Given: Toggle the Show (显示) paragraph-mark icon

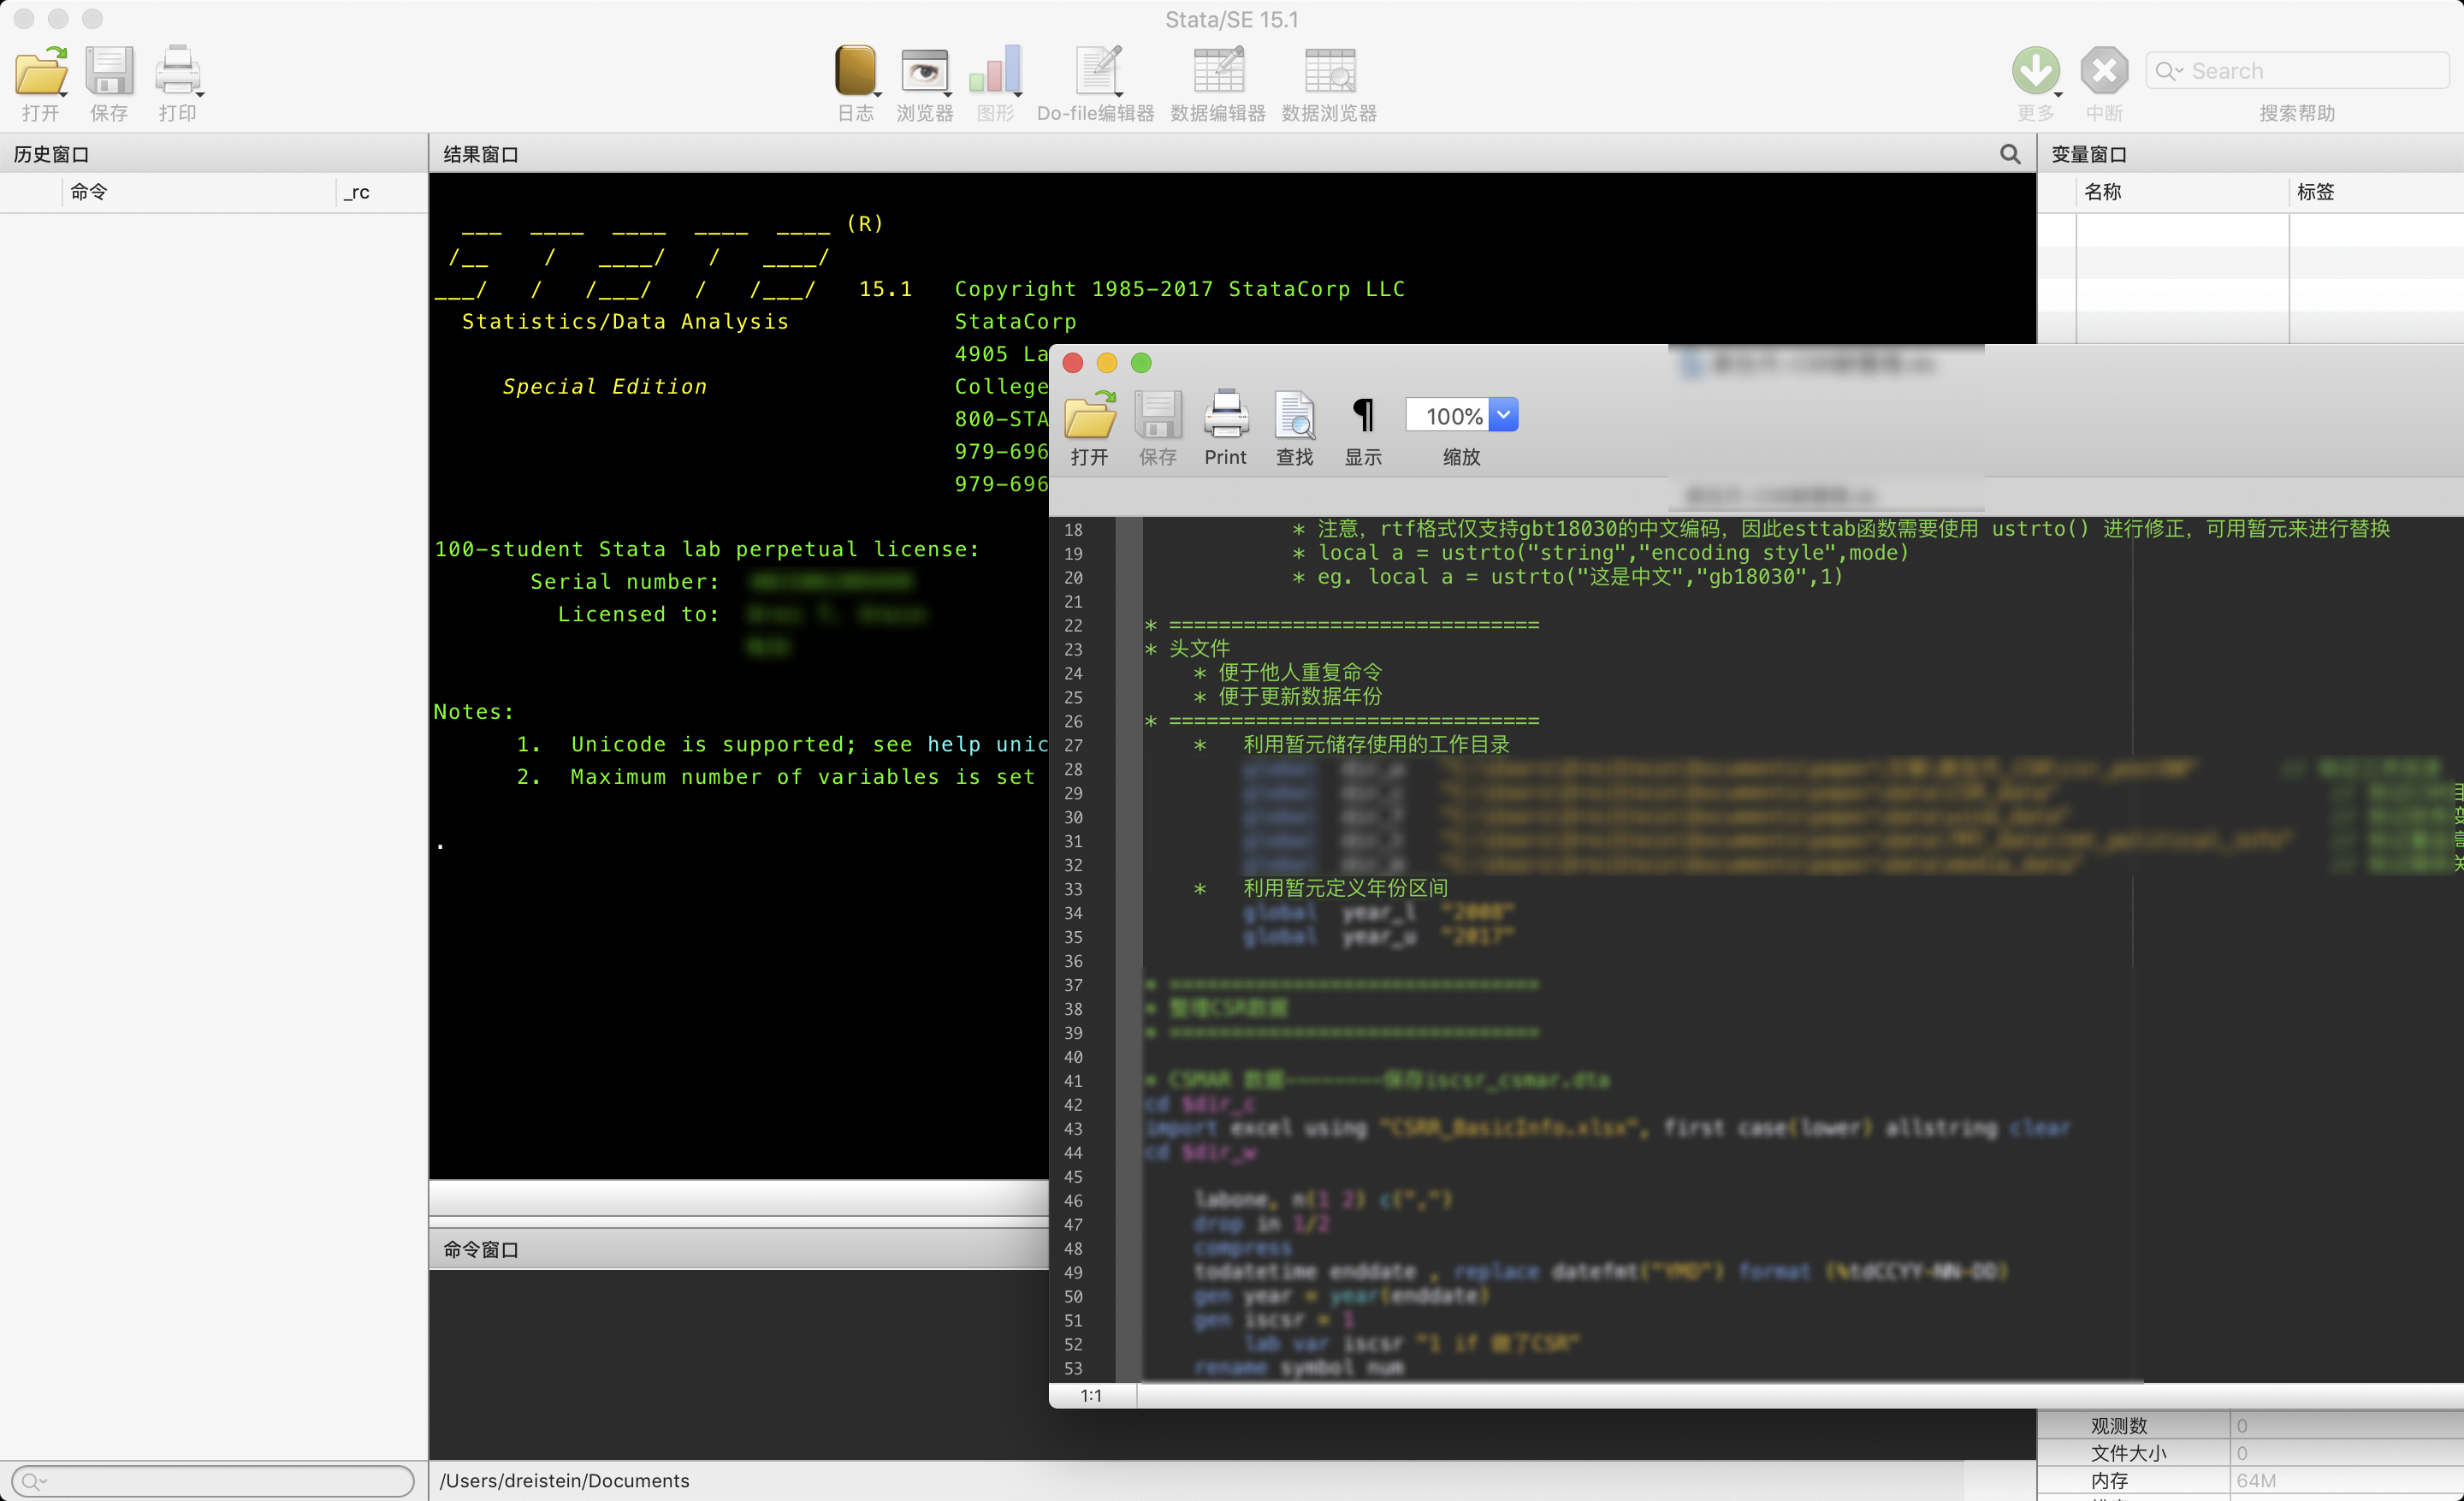Looking at the screenshot, I should pos(1363,415).
